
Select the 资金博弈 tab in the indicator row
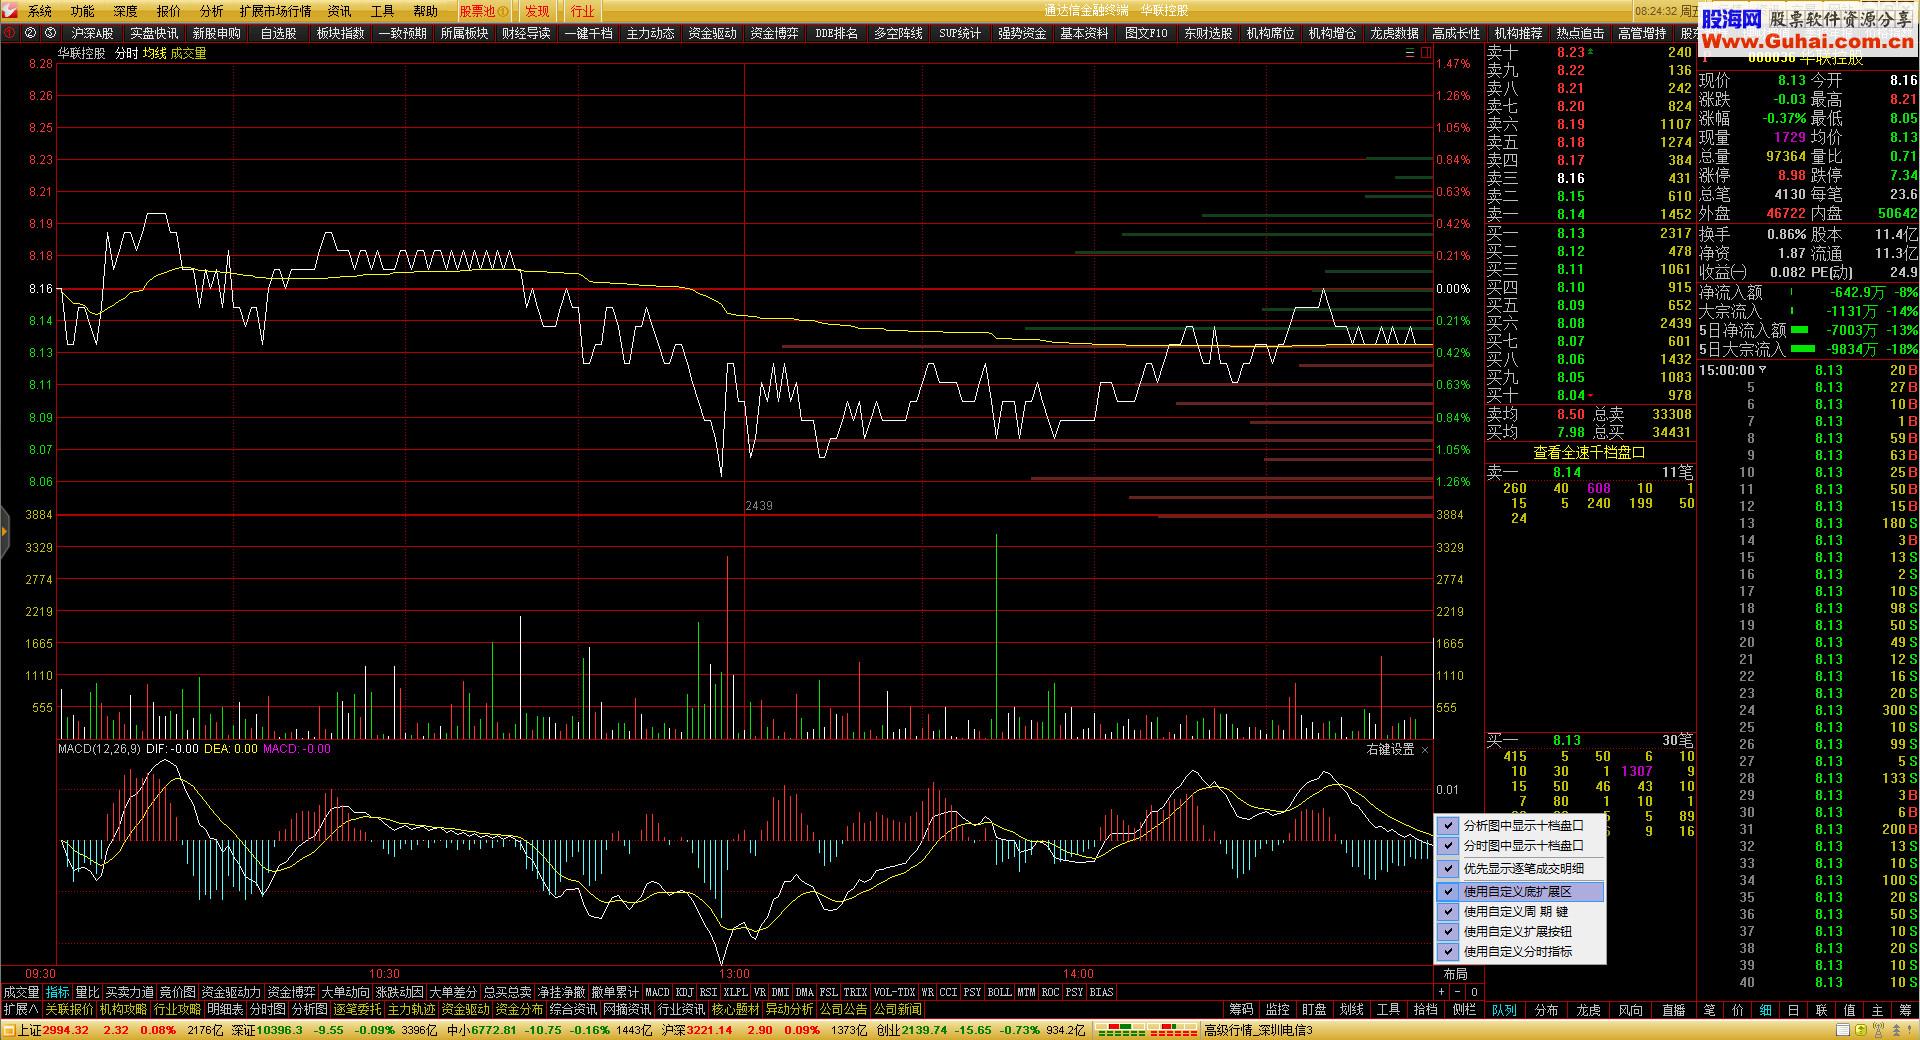click(x=291, y=992)
